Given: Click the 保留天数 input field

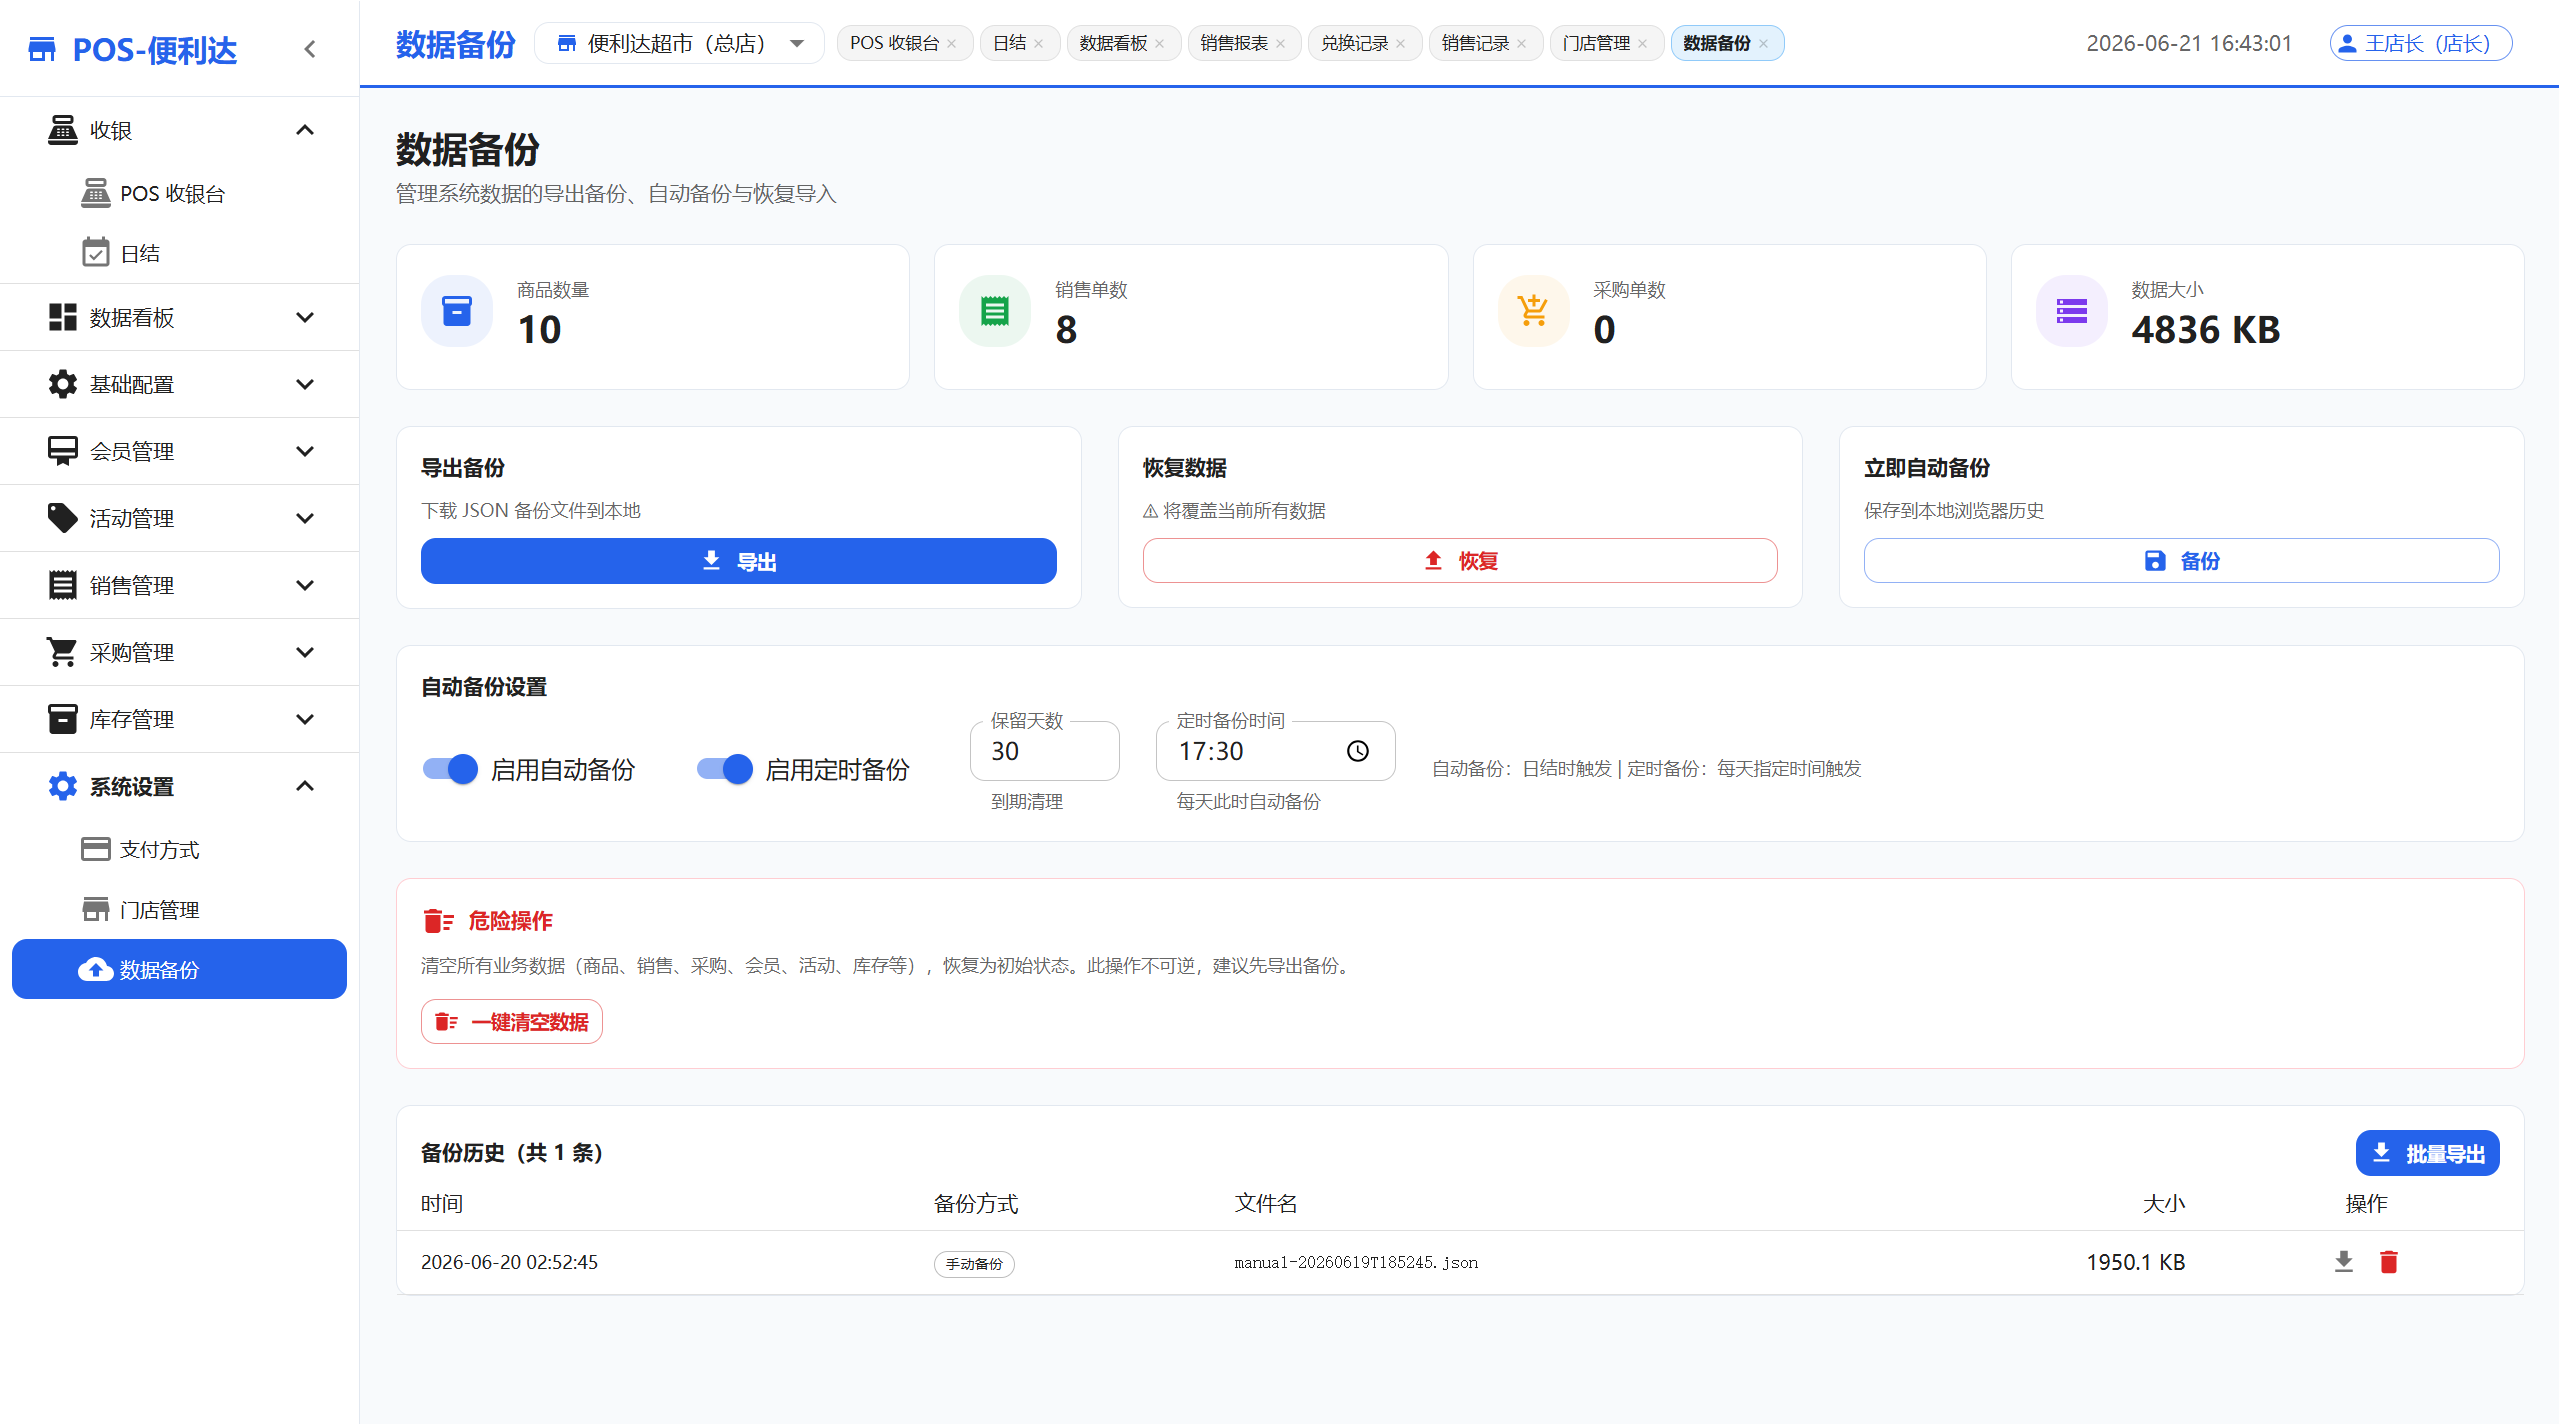Looking at the screenshot, I should pos(1044,751).
